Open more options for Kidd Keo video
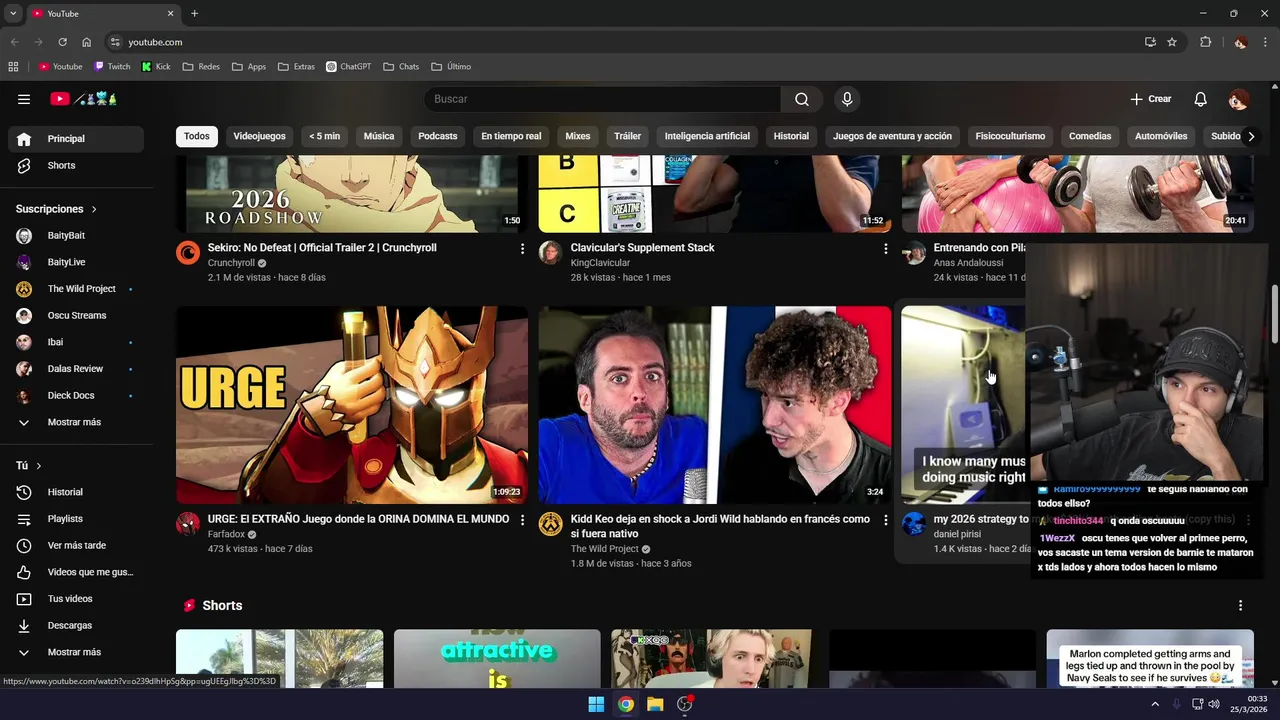Screen dimensions: 1280x720 click(x=885, y=520)
